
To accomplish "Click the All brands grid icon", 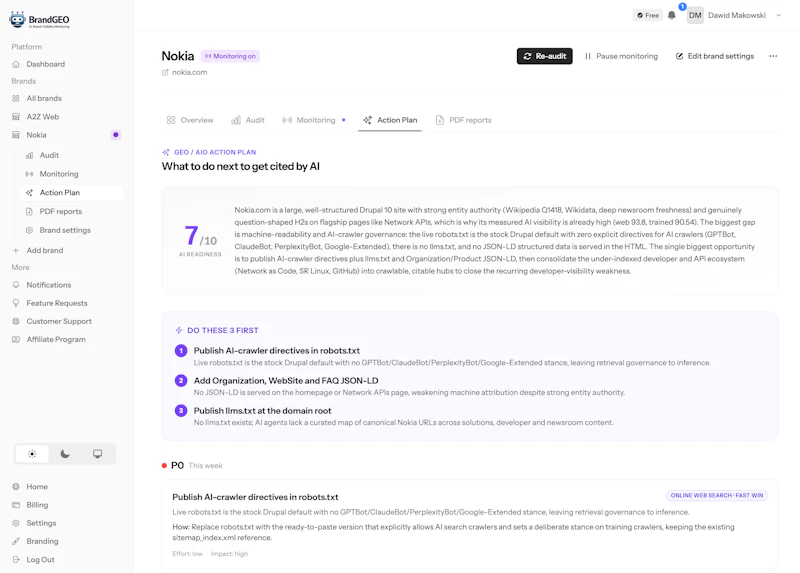I will pos(16,98).
